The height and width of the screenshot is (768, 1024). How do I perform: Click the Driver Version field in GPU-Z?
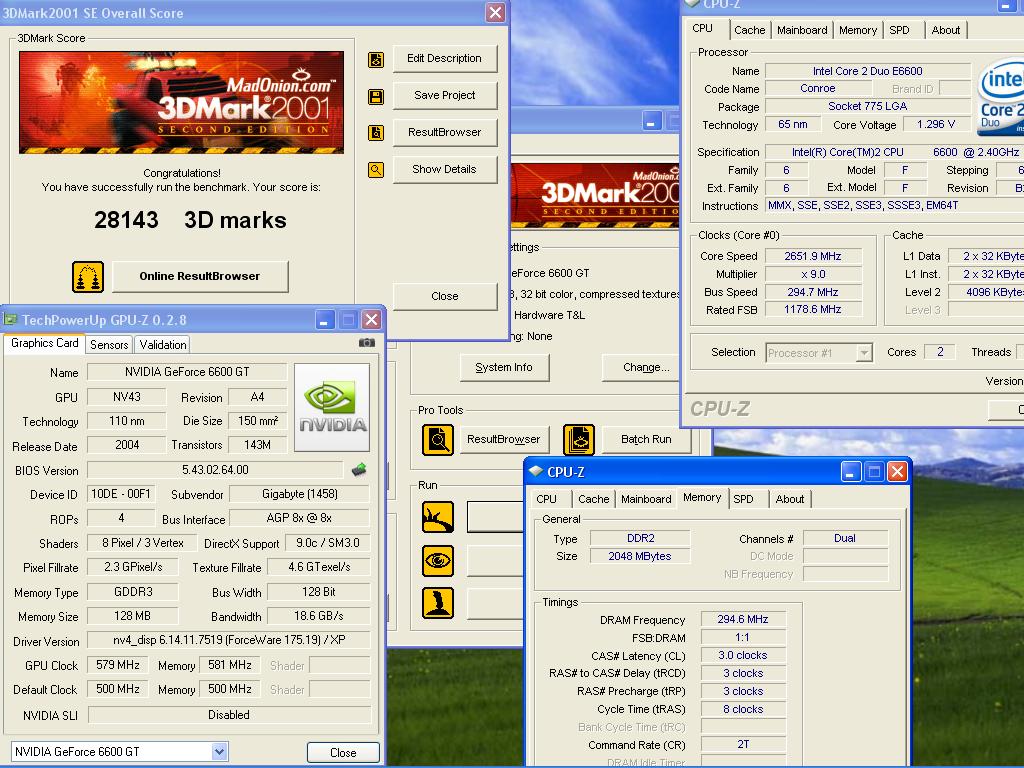tap(229, 640)
